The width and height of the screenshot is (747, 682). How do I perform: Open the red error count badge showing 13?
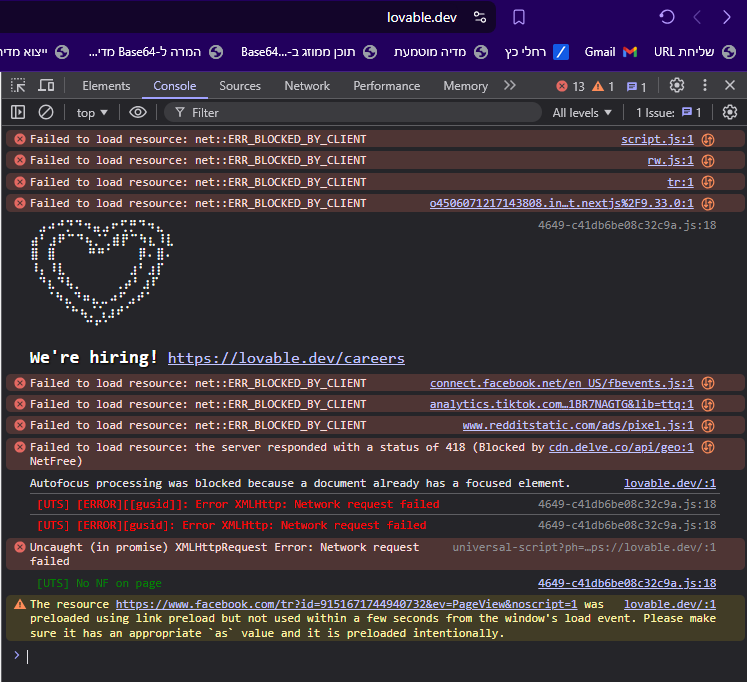pyautogui.click(x=570, y=87)
